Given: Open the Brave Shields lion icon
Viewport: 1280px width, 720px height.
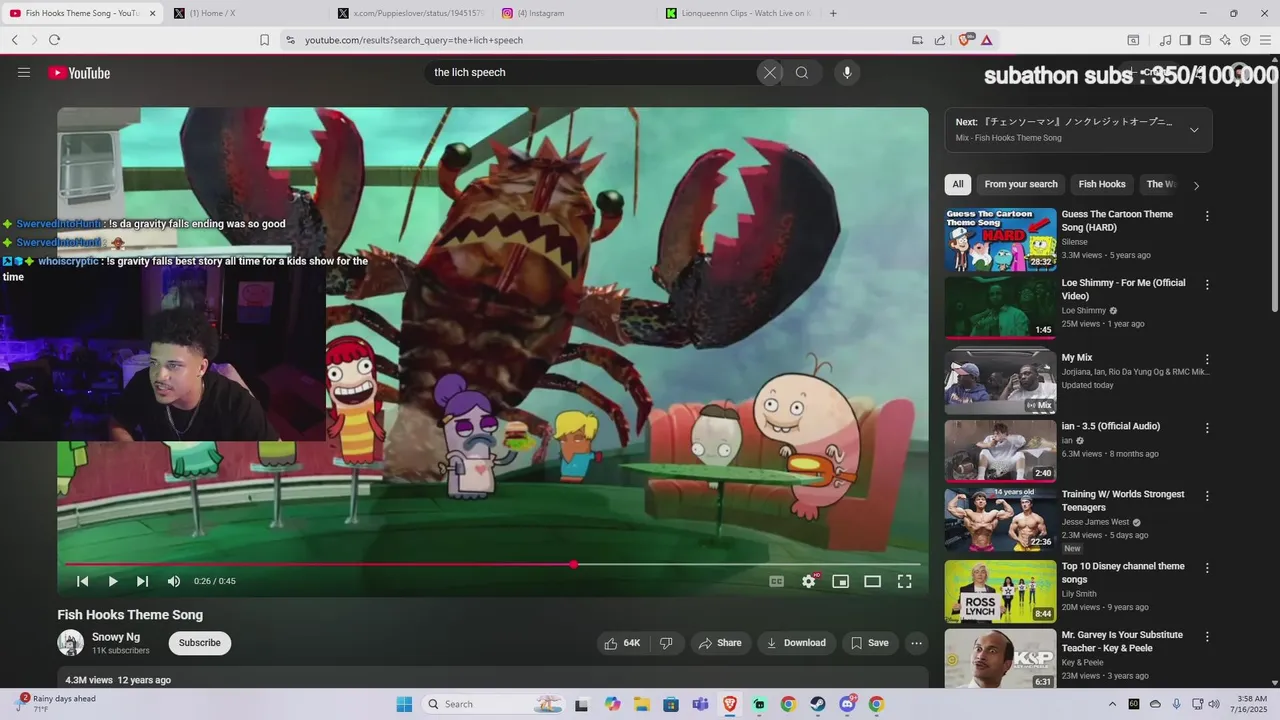Looking at the screenshot, I should pos(966,40).
